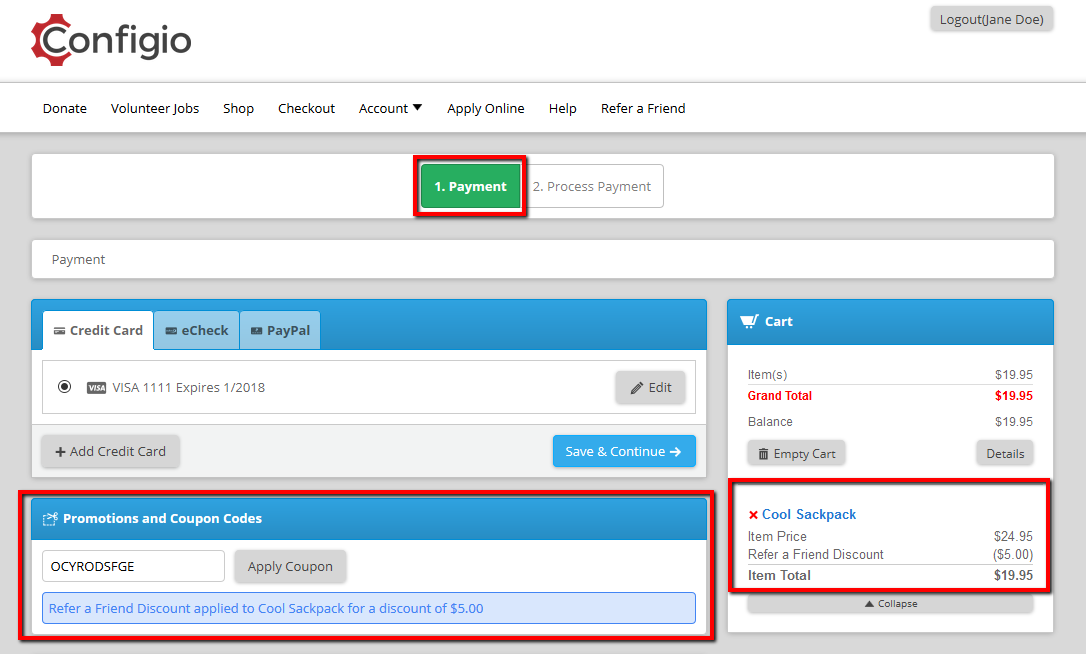The width and height of the screenshot is (1086, 654).
Task: Click the VISA card logo icon
Action: click(96, 388)
